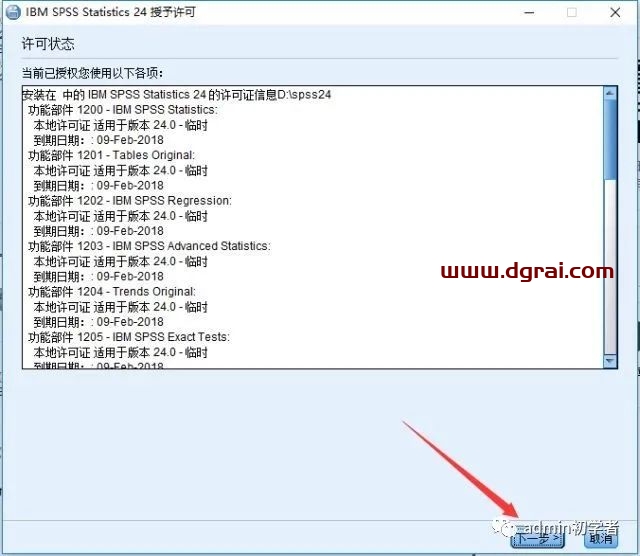Close the SPSS license authorization window
The width and height of the screenshot is (640, 556).
click(x=615, y=13)
